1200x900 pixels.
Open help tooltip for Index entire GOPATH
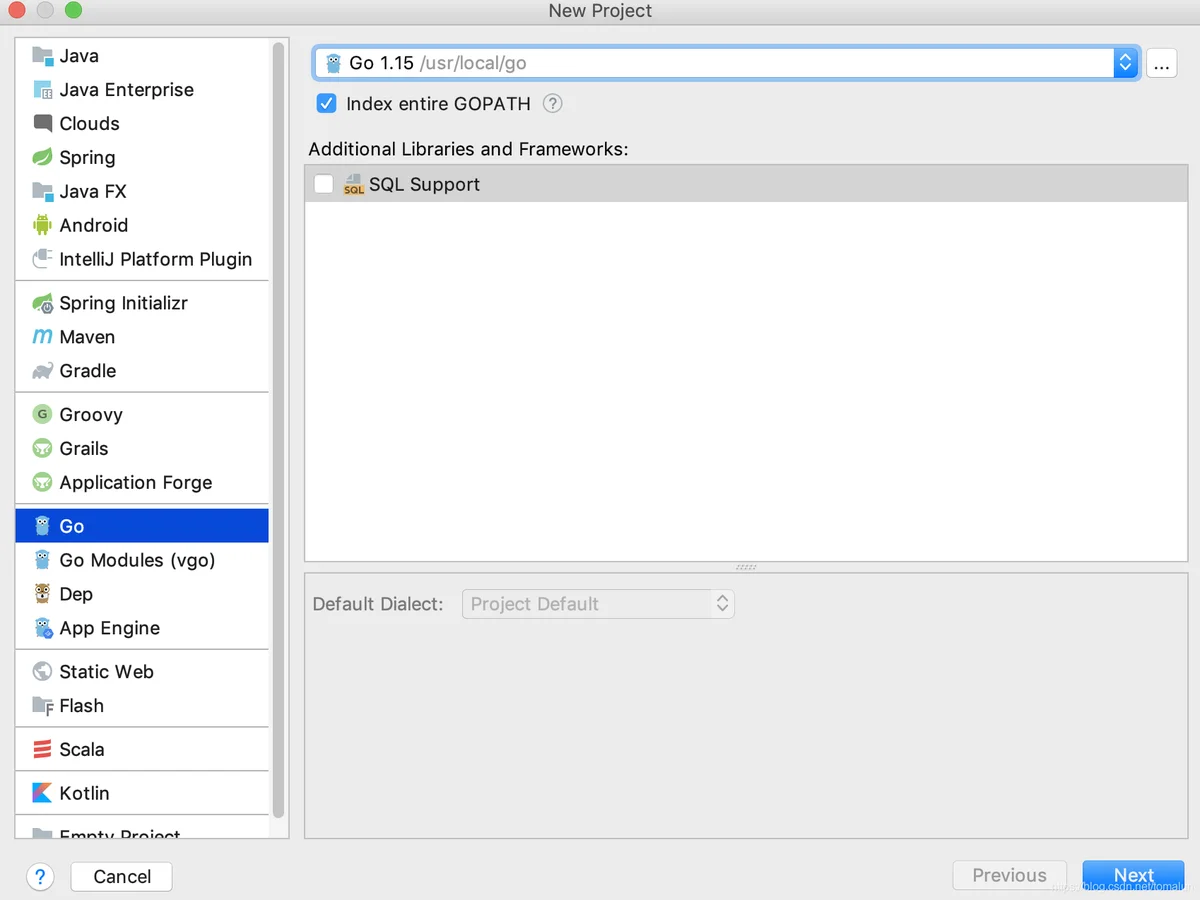(x=552, y=103)
